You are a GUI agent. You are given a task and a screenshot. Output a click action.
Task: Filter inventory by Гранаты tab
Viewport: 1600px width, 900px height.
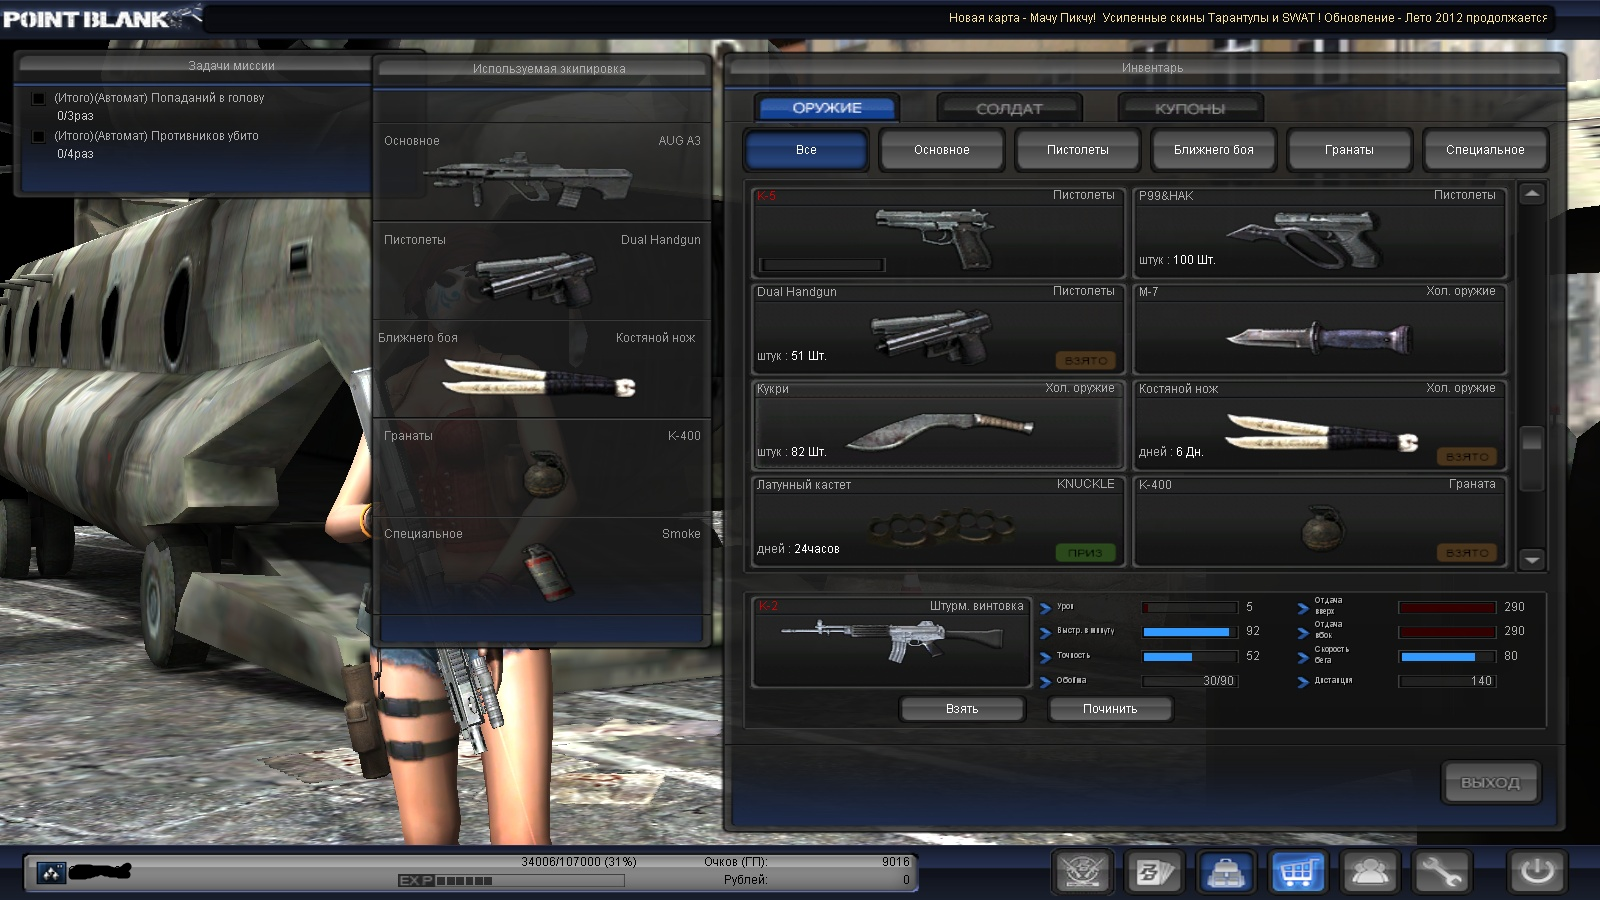(x=1349, y=150)
